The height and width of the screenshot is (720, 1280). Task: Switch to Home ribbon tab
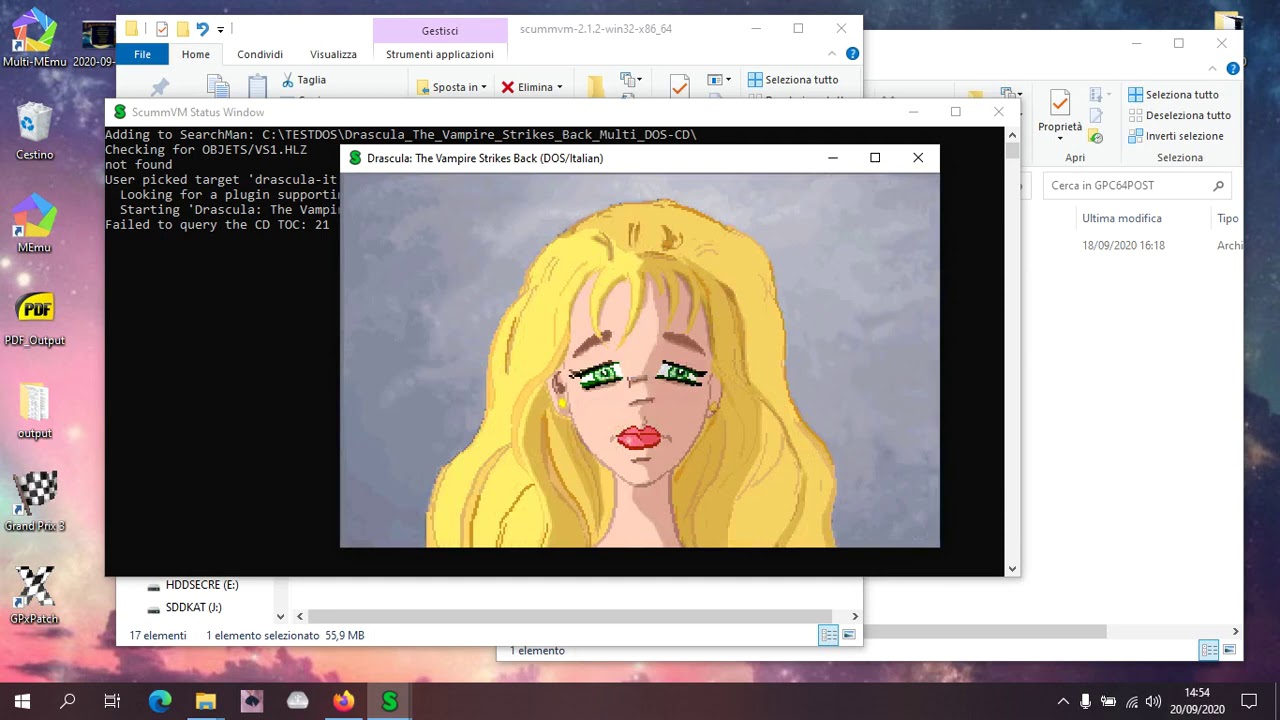196,54
